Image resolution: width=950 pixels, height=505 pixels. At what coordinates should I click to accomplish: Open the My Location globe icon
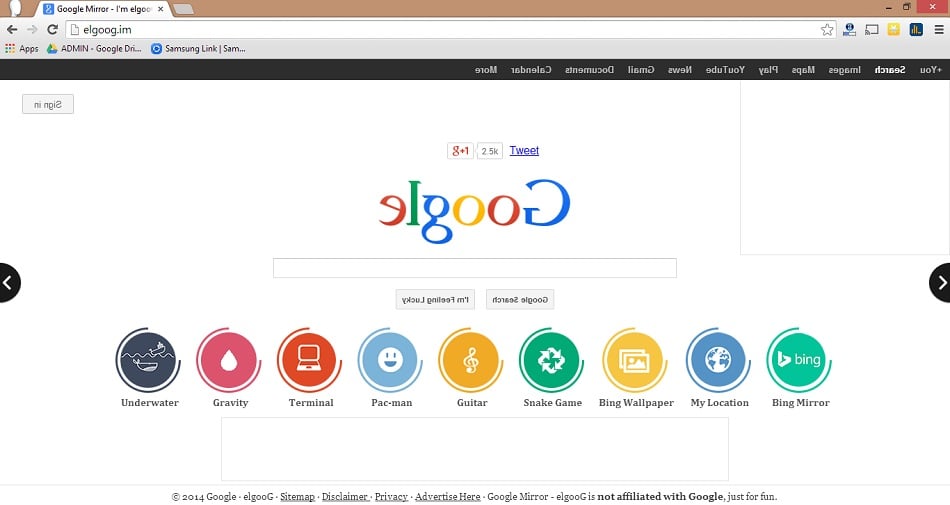pos(718,360)
